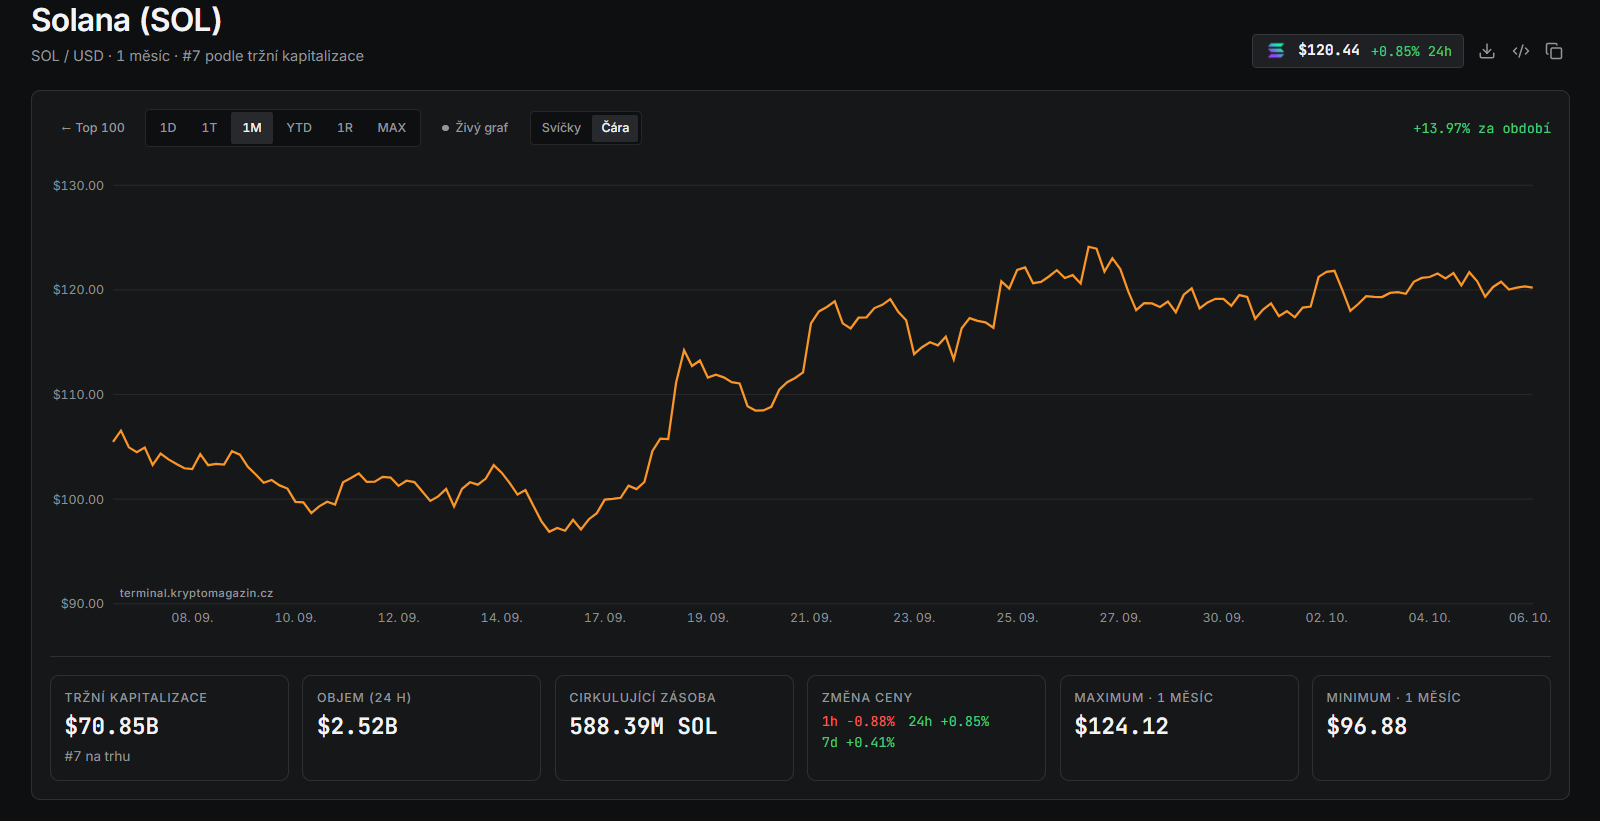Click the download chart icon

[1487, 51]
